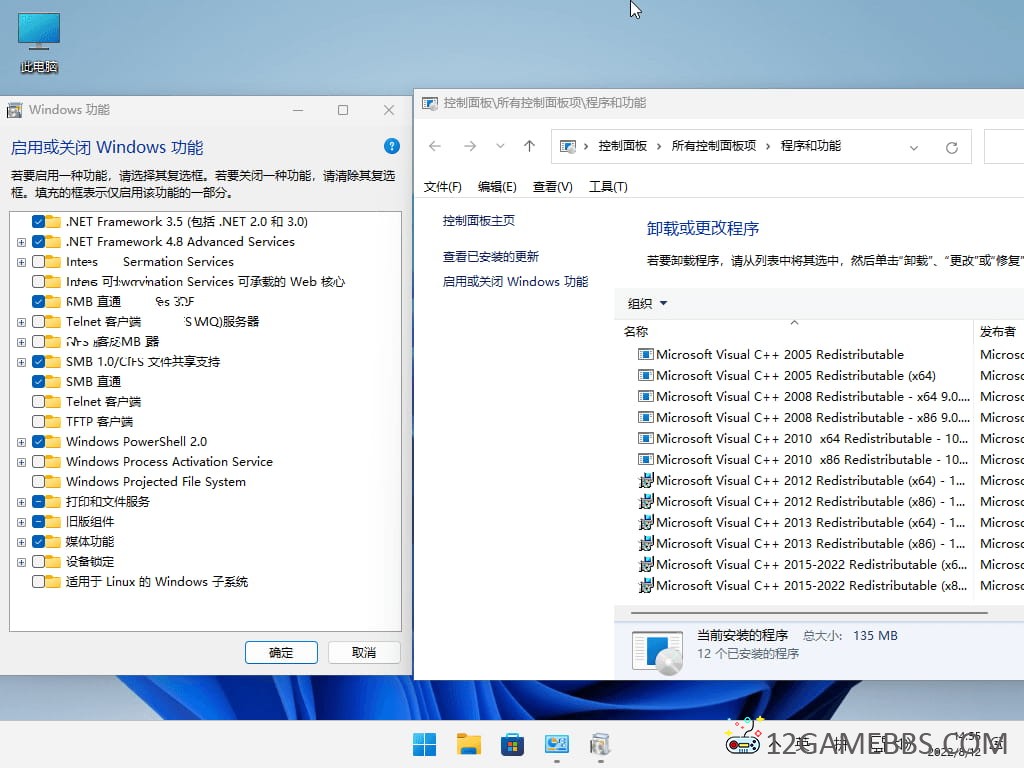1024x768 pixels.
Task: Sort the list by the 发布者 column header
Action: tap(999, 331)
